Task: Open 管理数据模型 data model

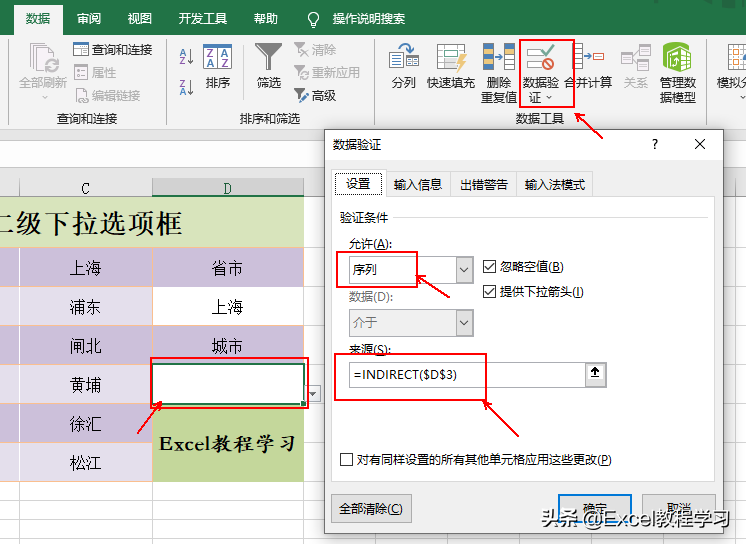Action: pos(677,73)
